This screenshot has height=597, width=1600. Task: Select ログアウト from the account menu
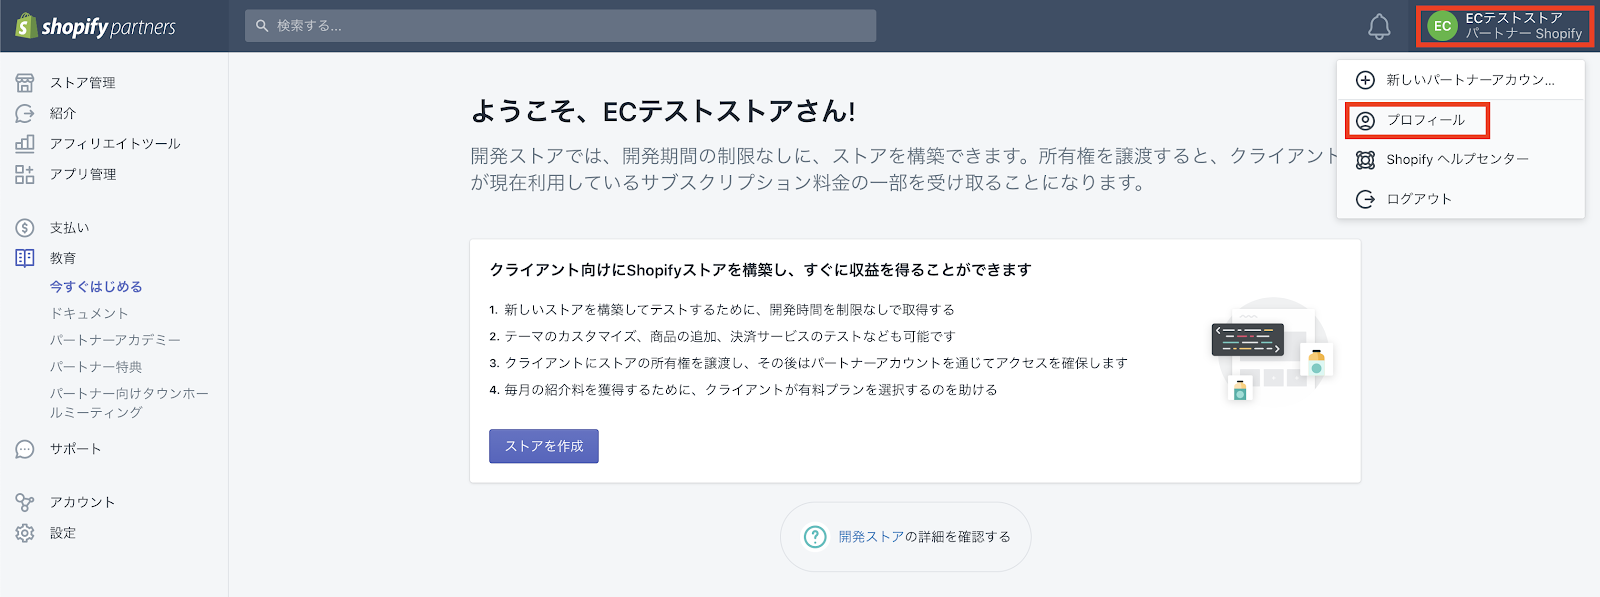1418,199
